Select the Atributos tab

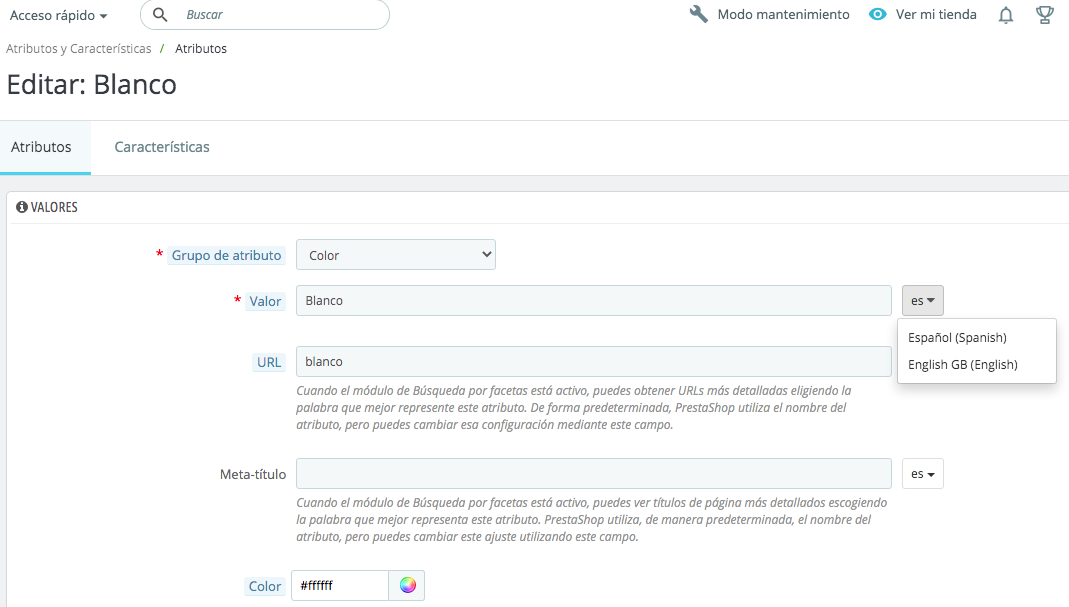41,147
